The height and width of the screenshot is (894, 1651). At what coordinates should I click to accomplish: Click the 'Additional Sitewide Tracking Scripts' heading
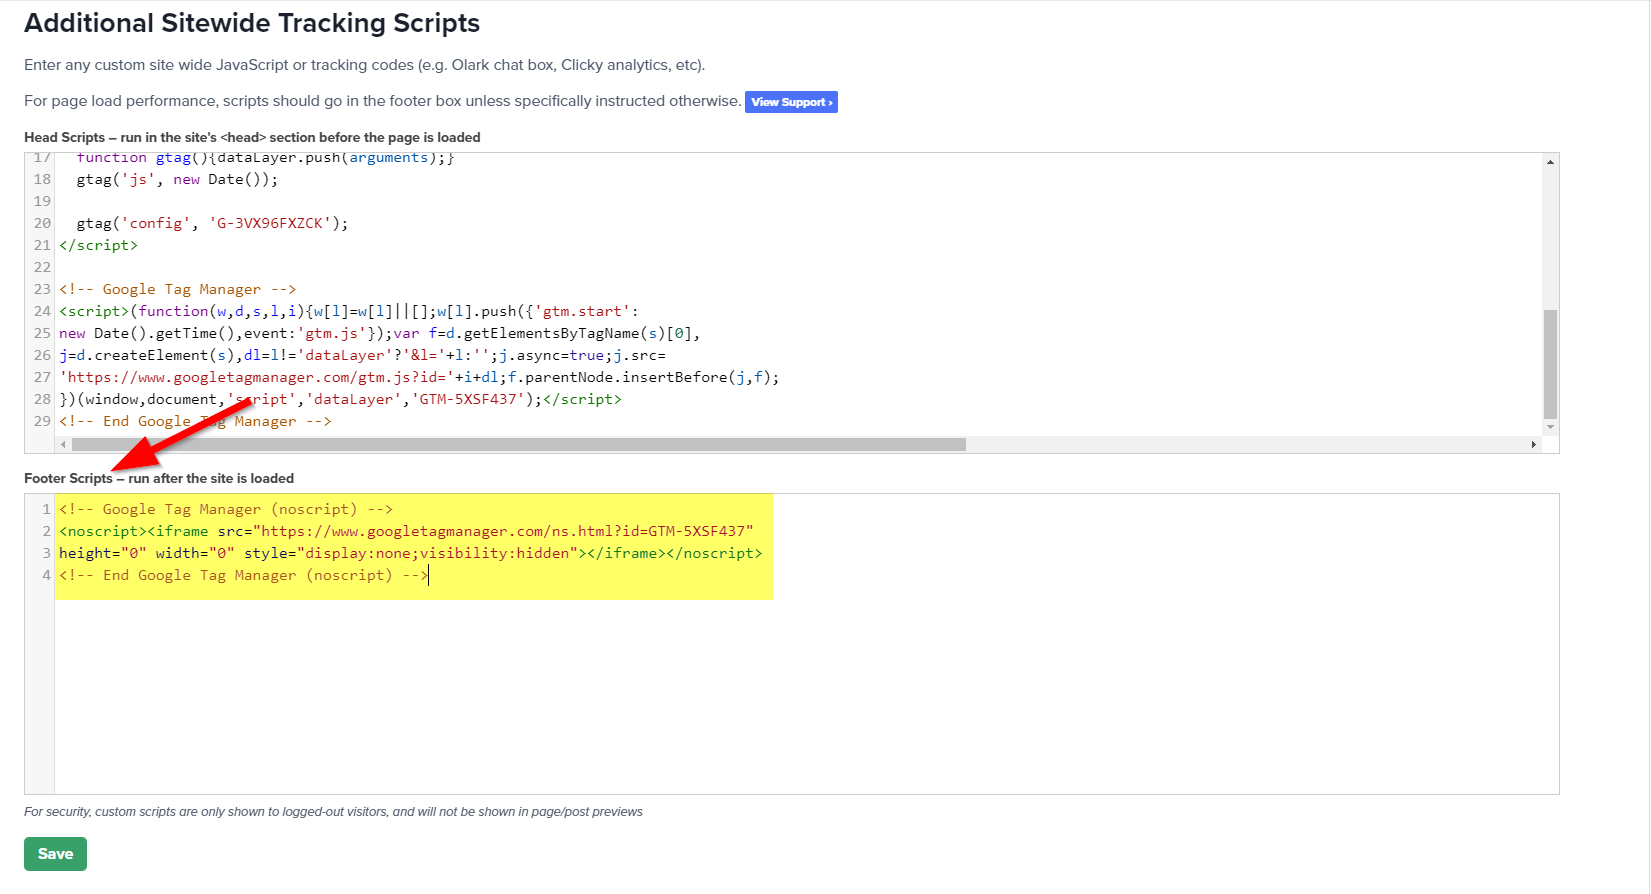pos(252,23)
